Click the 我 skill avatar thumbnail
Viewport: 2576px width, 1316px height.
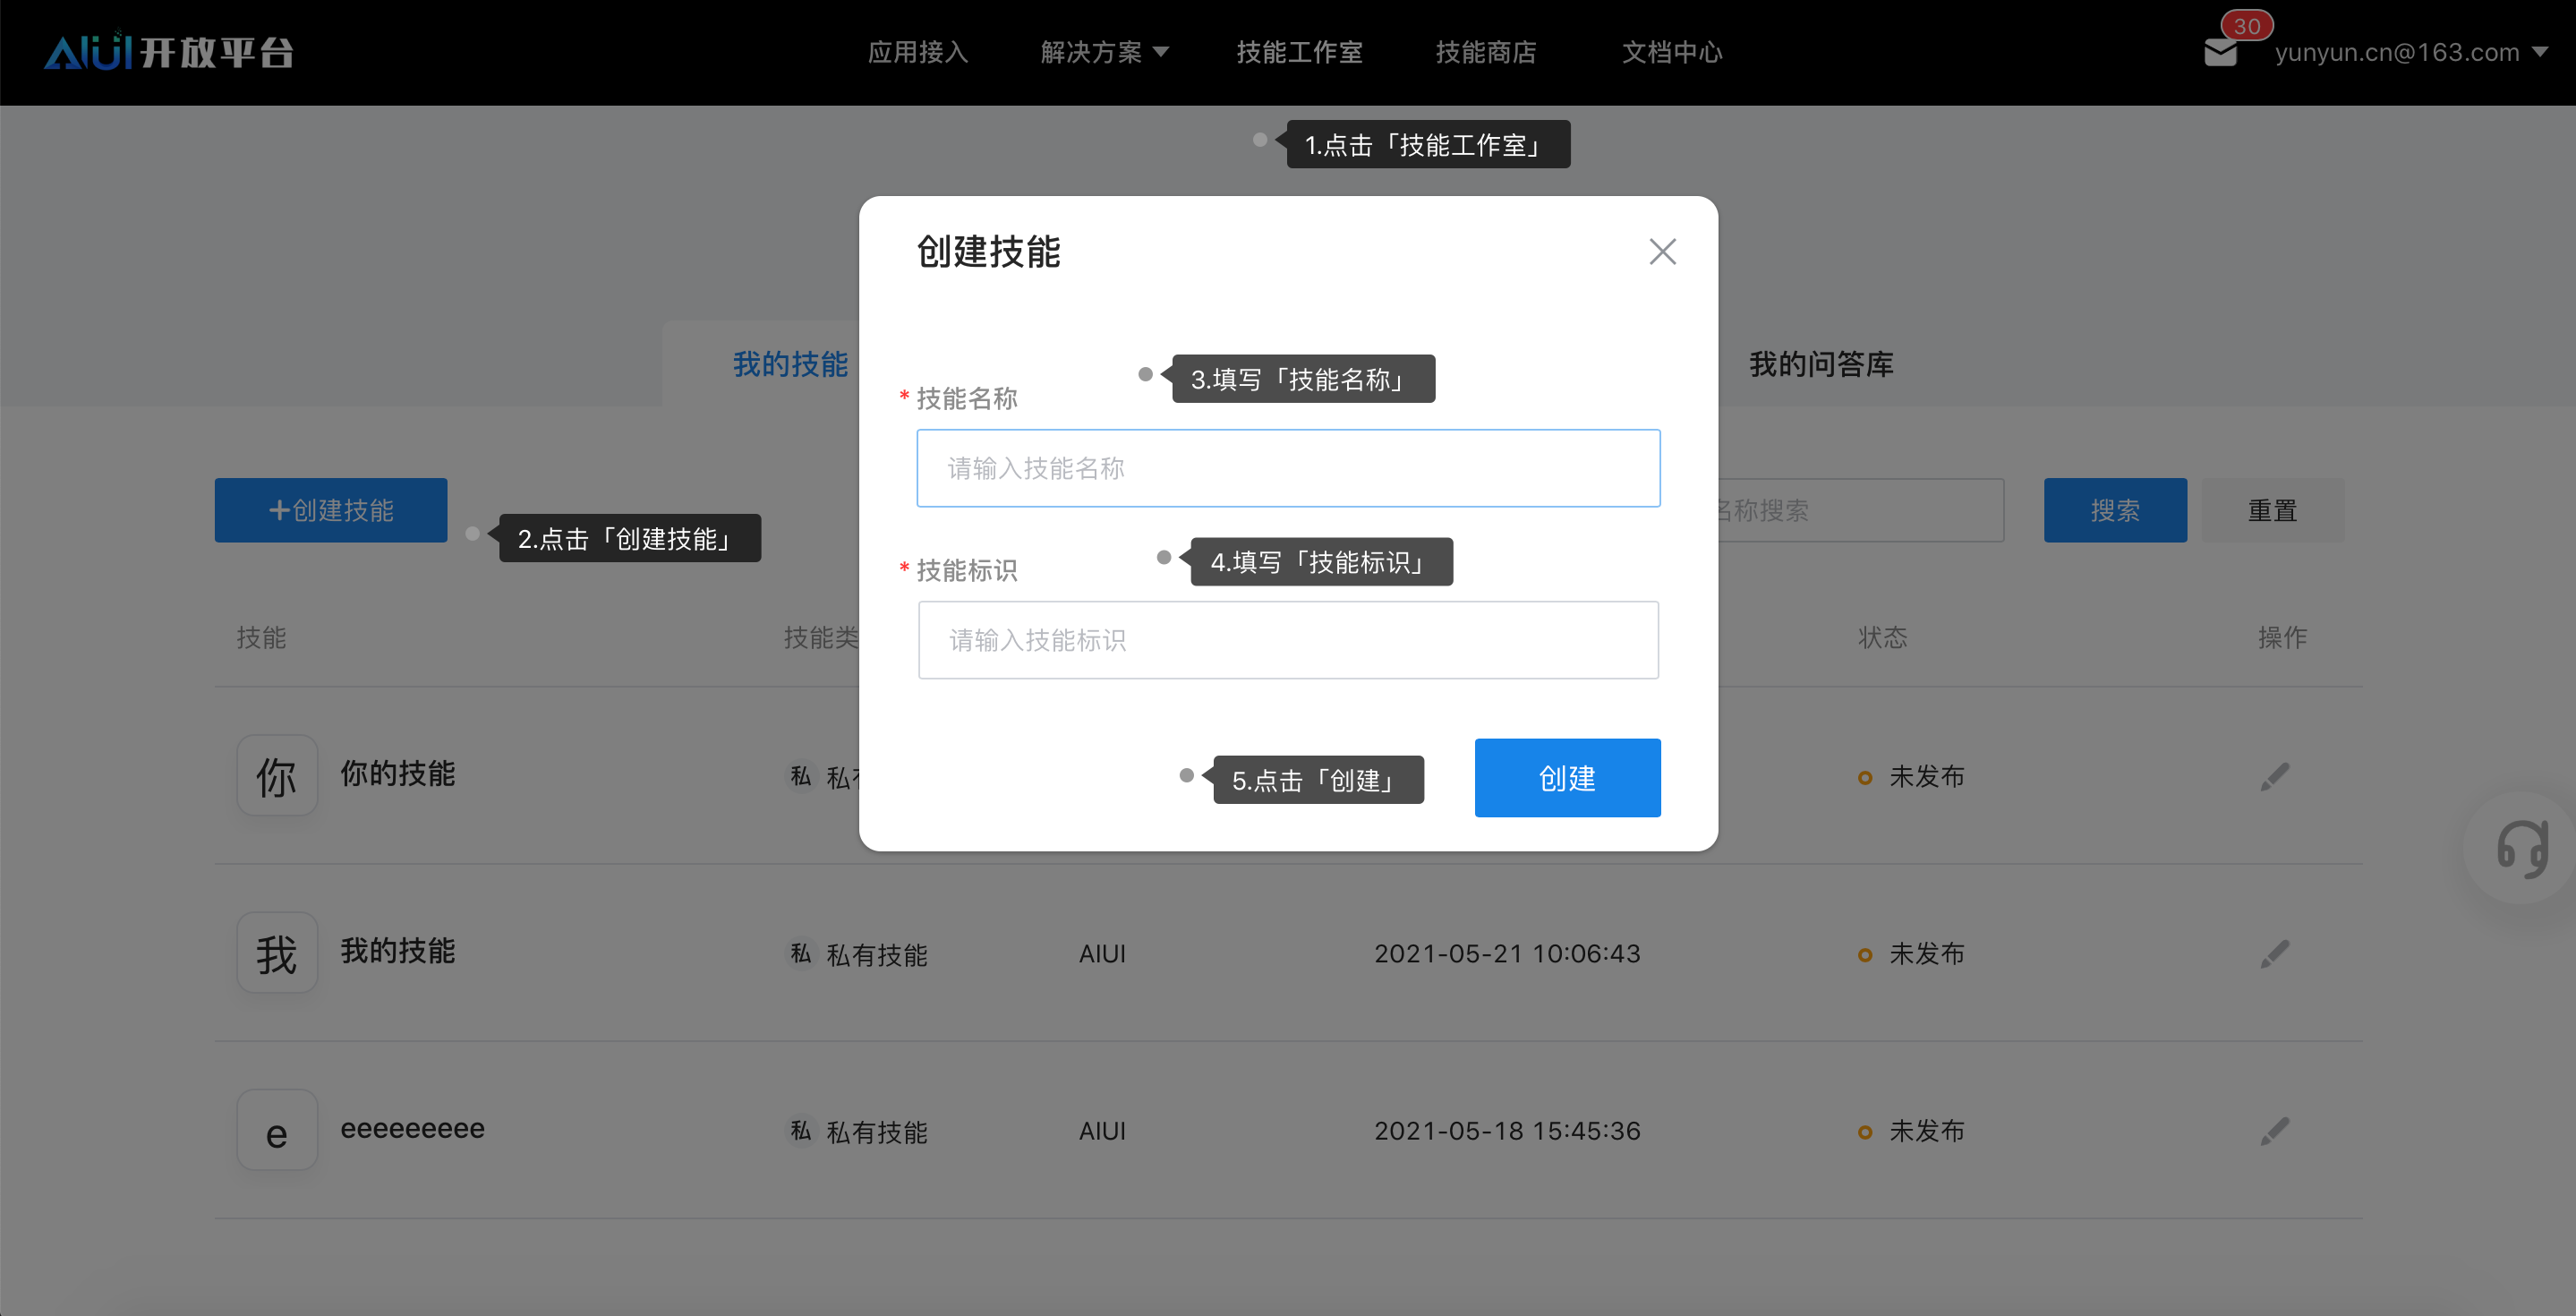point(277,952)
